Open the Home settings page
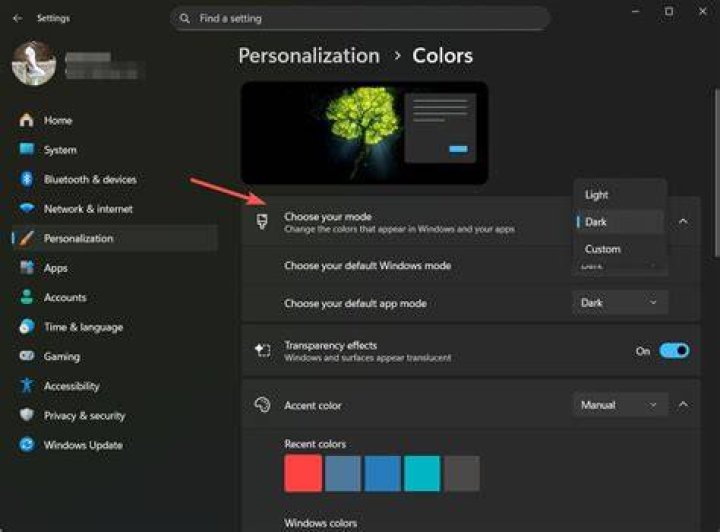The width and height of the screenshot is (720, 532). [115, 120]
